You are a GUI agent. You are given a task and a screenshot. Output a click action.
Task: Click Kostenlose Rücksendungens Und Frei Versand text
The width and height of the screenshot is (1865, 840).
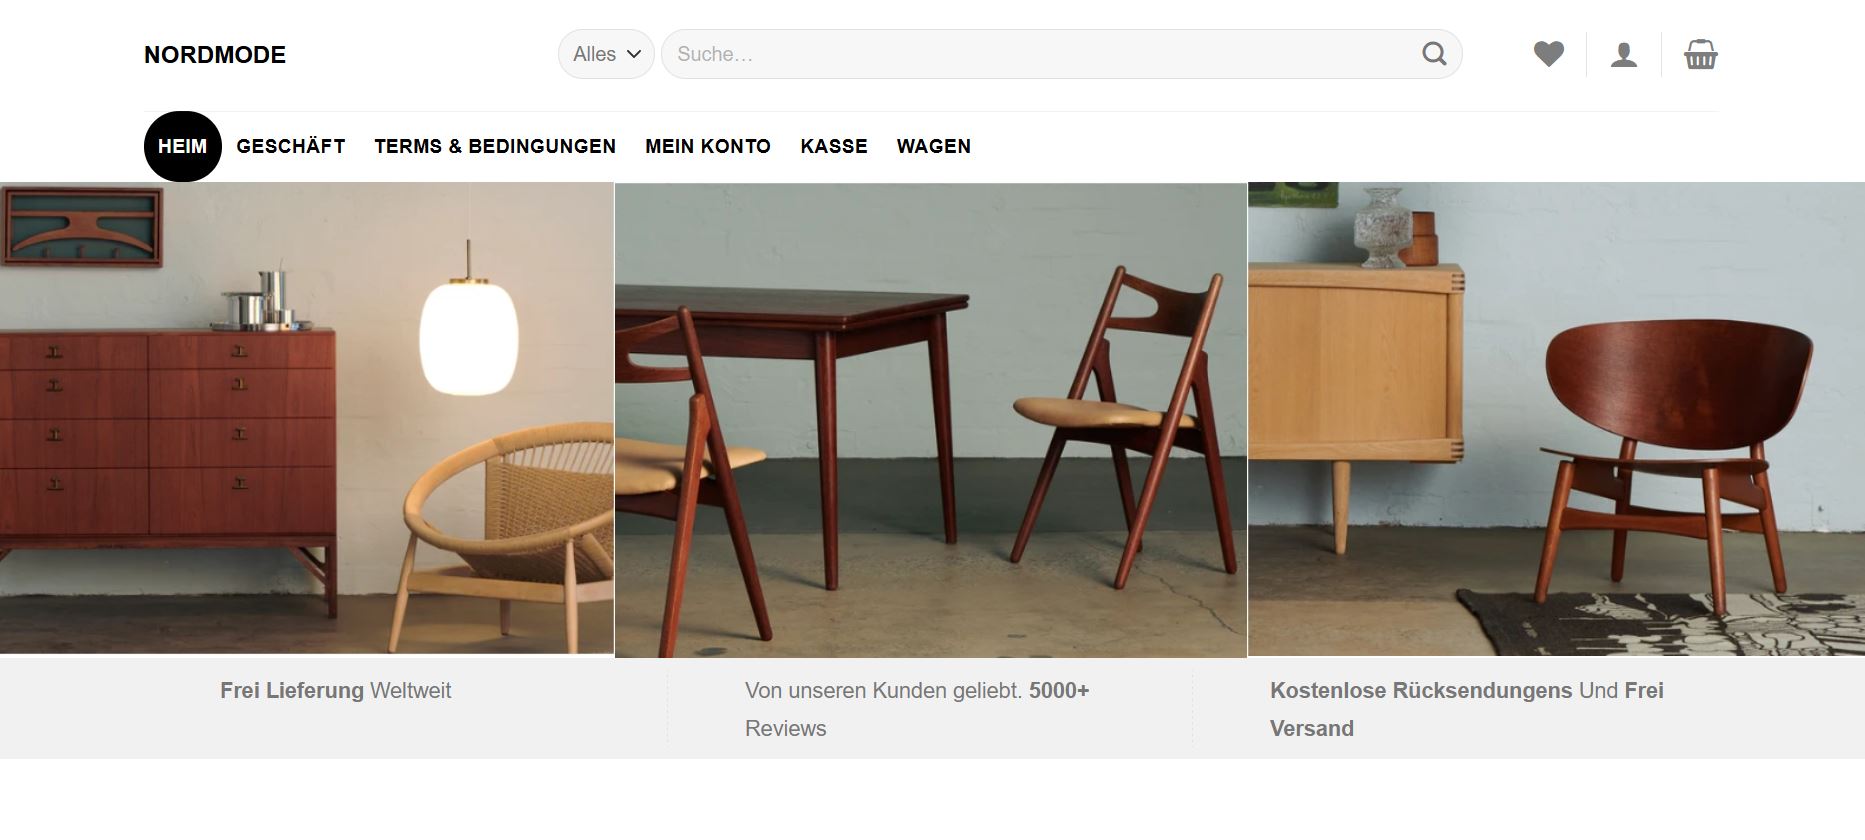coord(1467,709)
